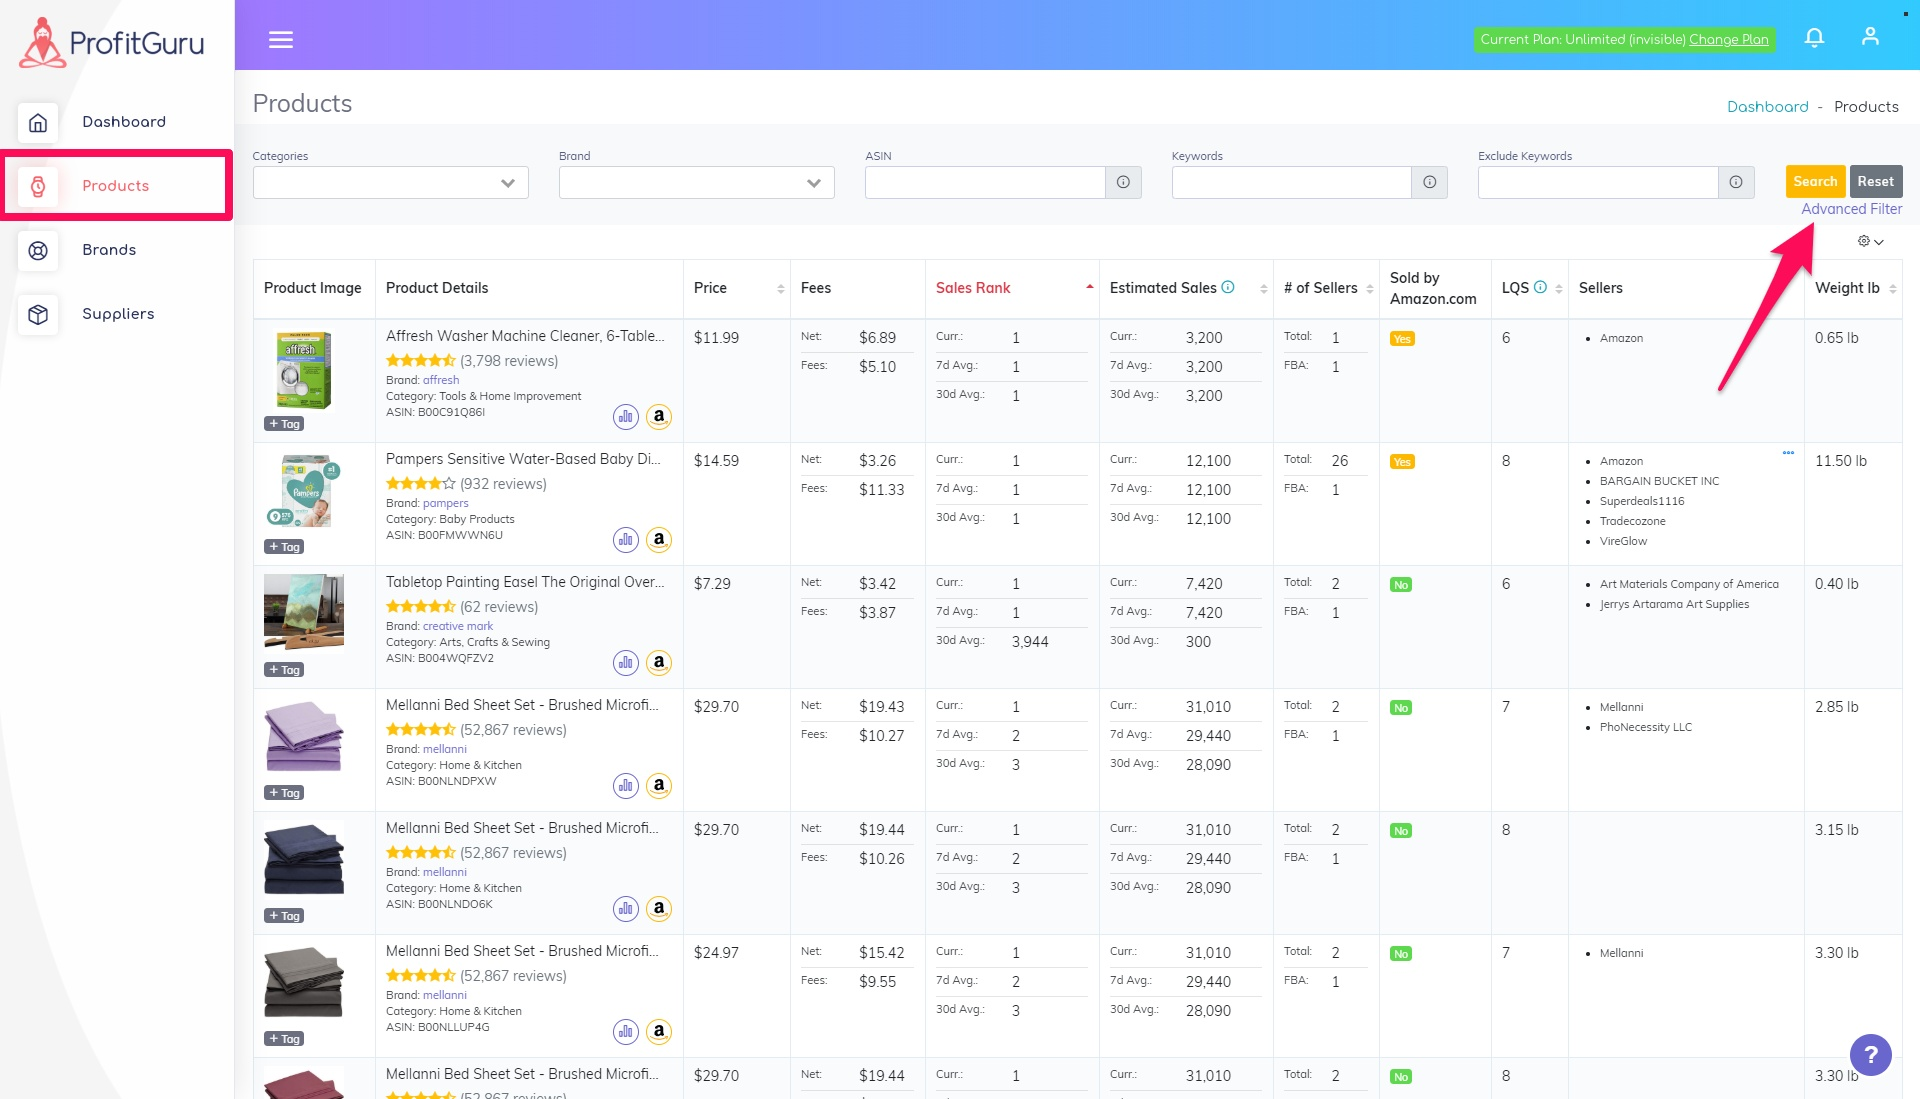Click the Exclude Keywords info icon

[x=1736, y=183]
